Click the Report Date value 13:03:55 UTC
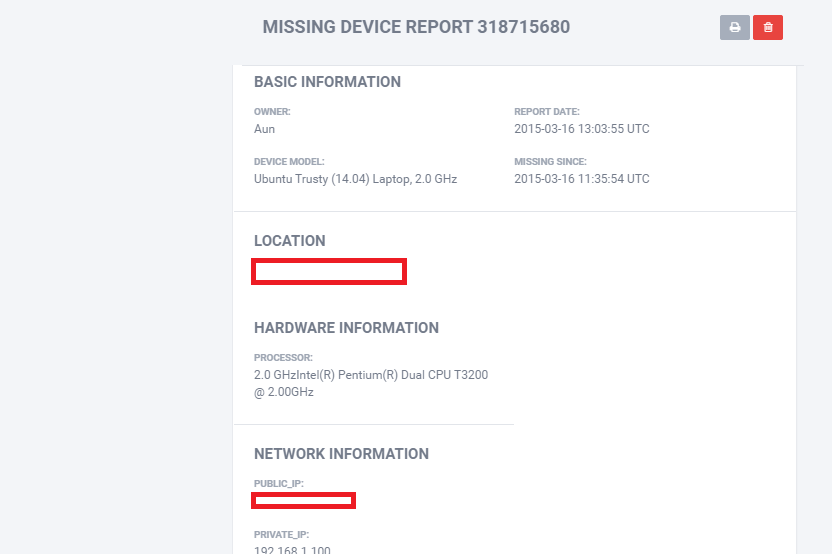The height and width of the screenshot is (554, 832). pyautogui.click(x=582, y=129)
